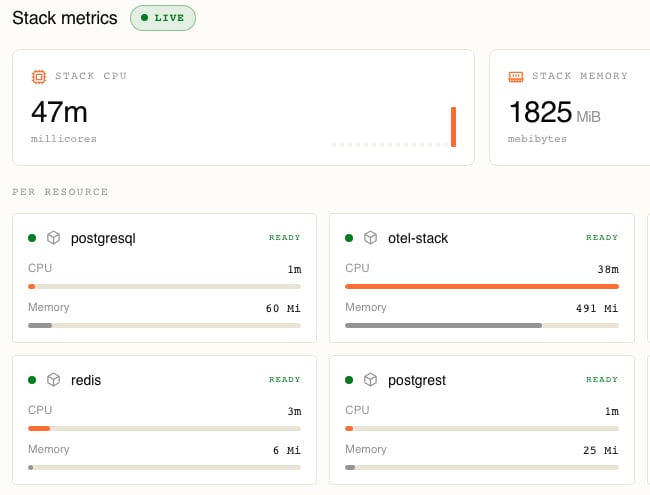Click the LIVE status badge

pos(163,18)
